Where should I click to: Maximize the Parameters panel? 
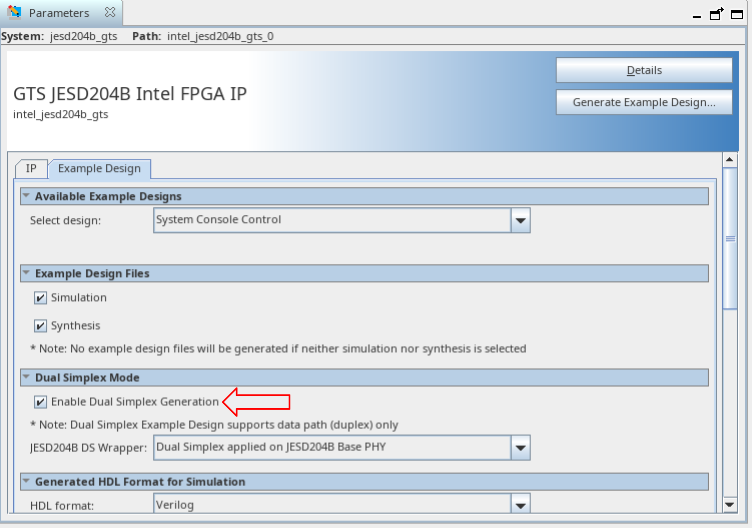pos(737,14)
